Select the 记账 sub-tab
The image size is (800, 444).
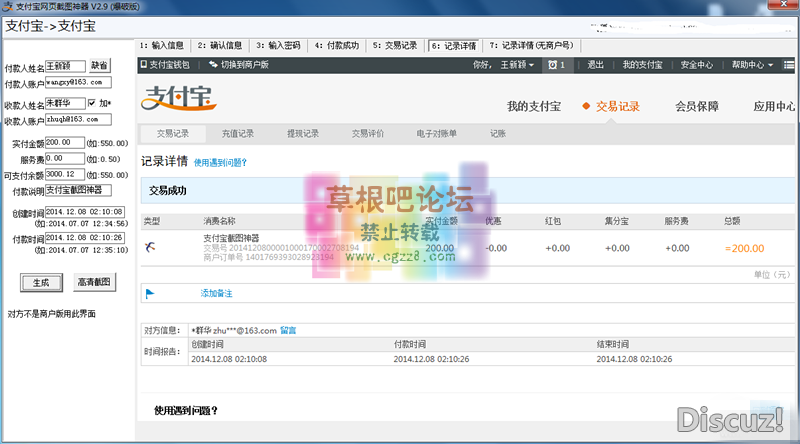click(x=498, y=134)
